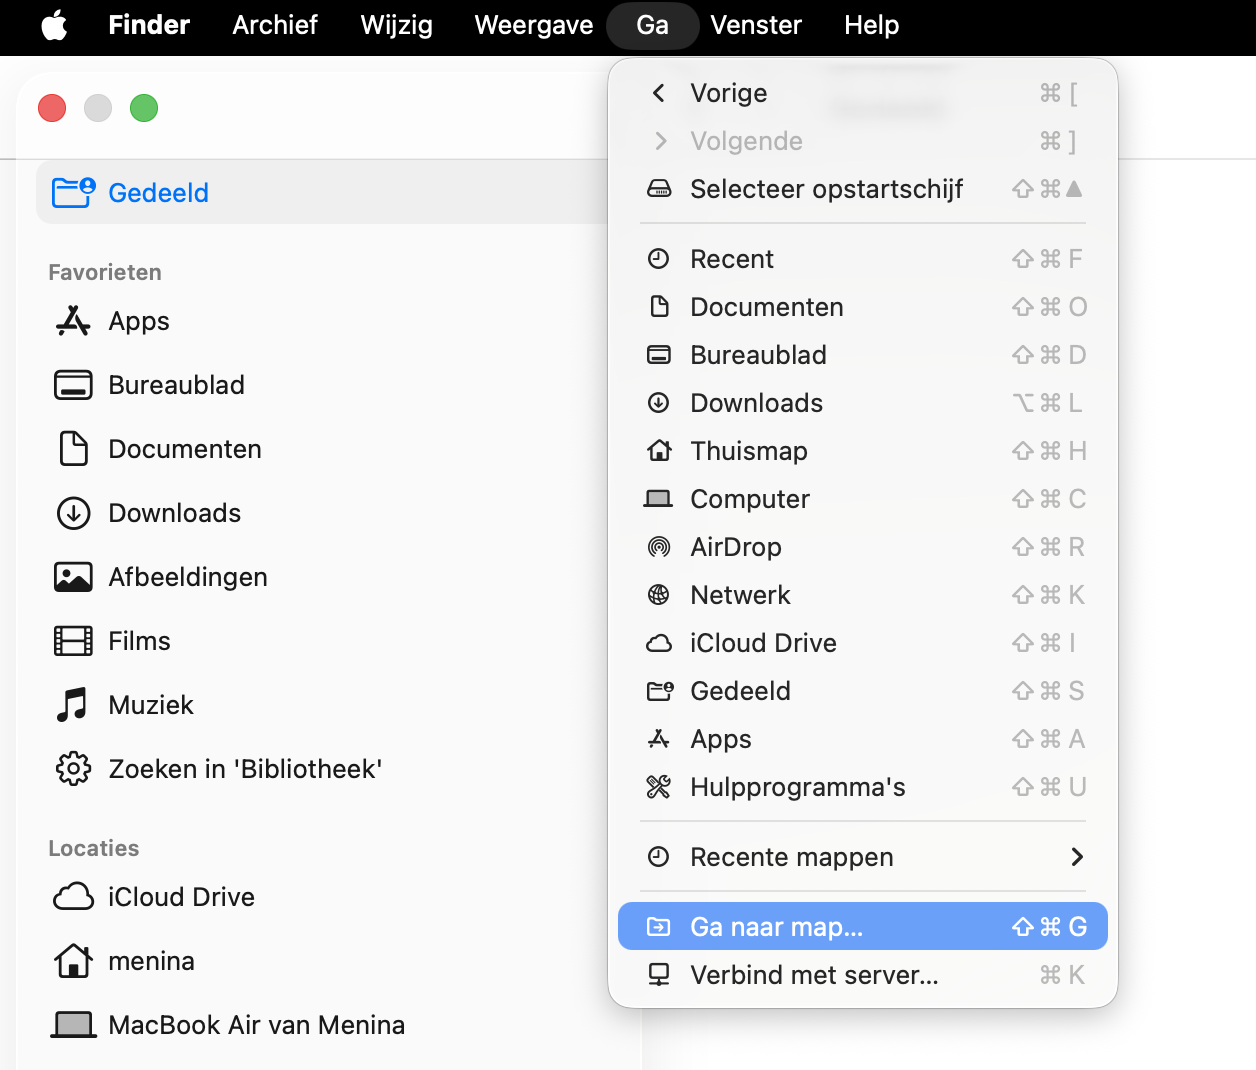Click the AirDrop radar icon in menu
1256x1070 pixels.
(x=659, y=547)
